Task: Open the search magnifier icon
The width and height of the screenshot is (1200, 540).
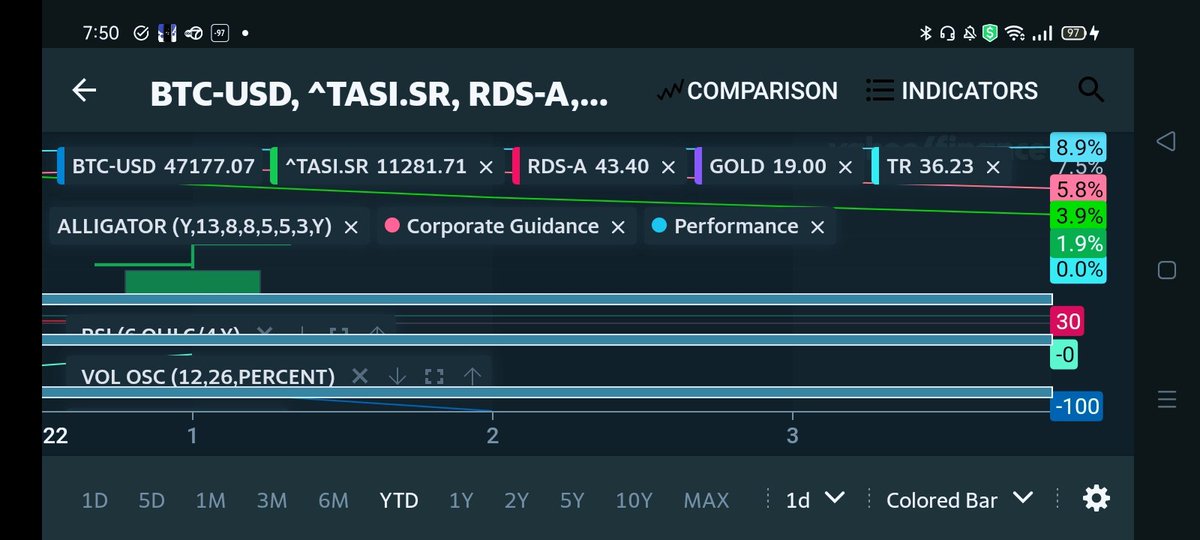Action: pos(1092,90)
